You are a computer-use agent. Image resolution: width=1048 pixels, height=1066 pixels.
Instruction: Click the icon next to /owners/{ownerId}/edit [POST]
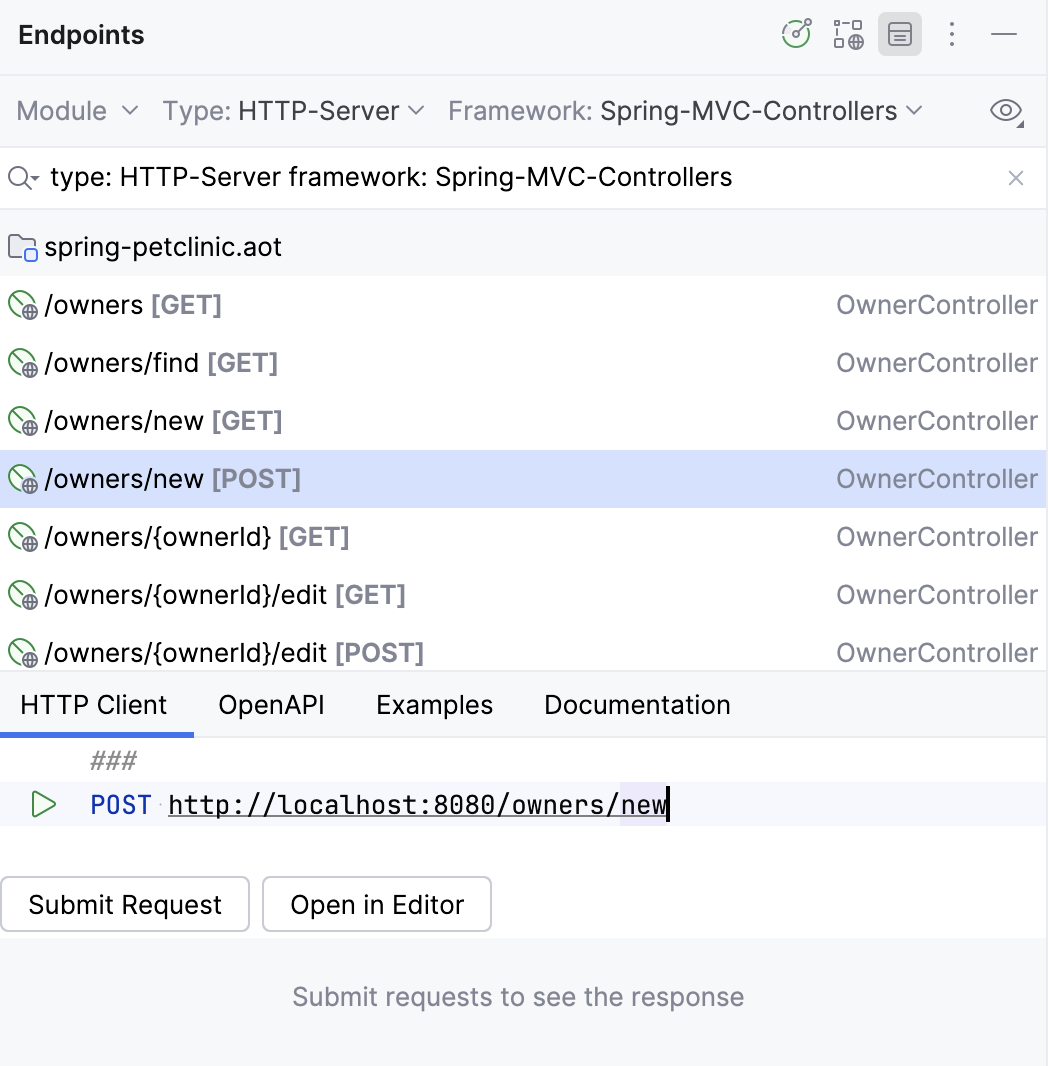(x=22, y=653)
